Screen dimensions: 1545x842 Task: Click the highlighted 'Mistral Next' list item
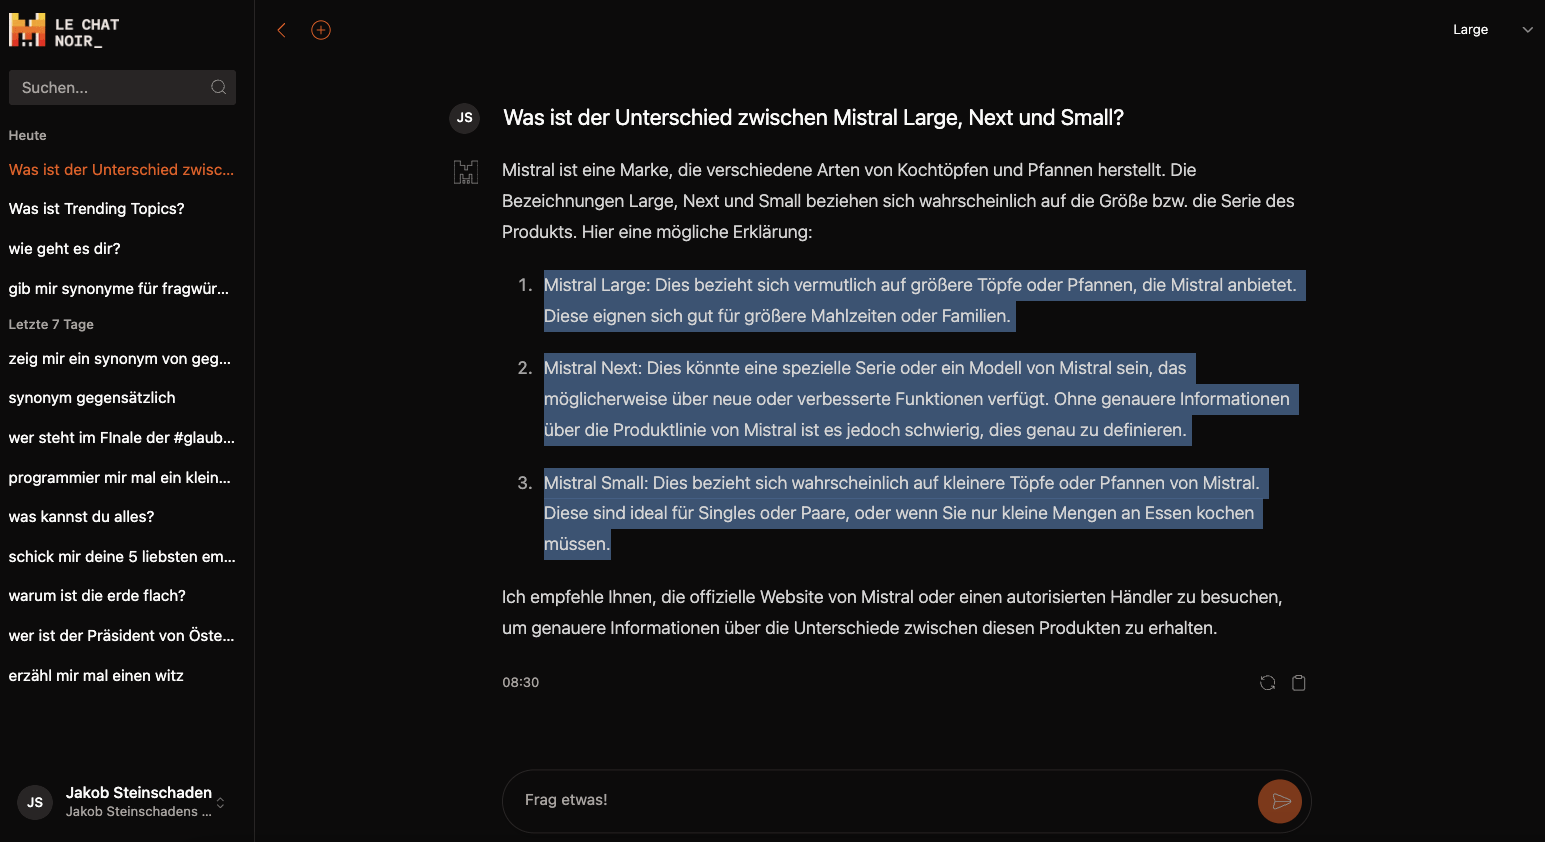pos(920,399)
